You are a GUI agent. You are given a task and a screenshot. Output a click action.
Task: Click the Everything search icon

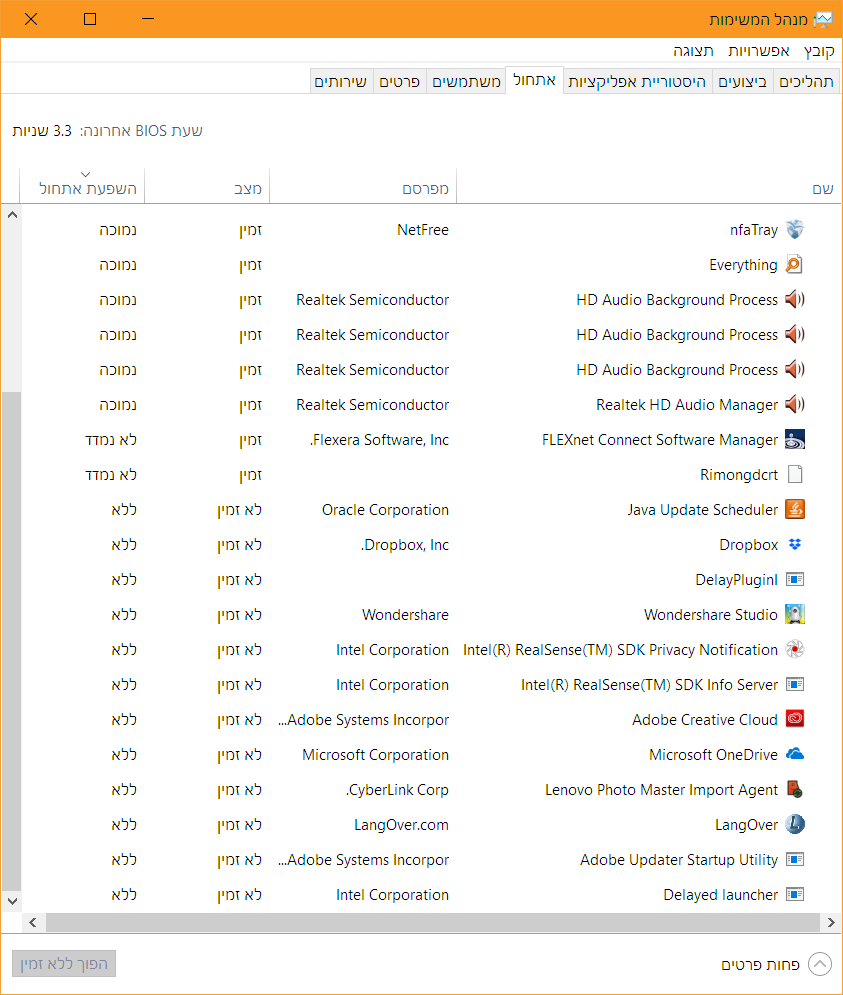795,265
